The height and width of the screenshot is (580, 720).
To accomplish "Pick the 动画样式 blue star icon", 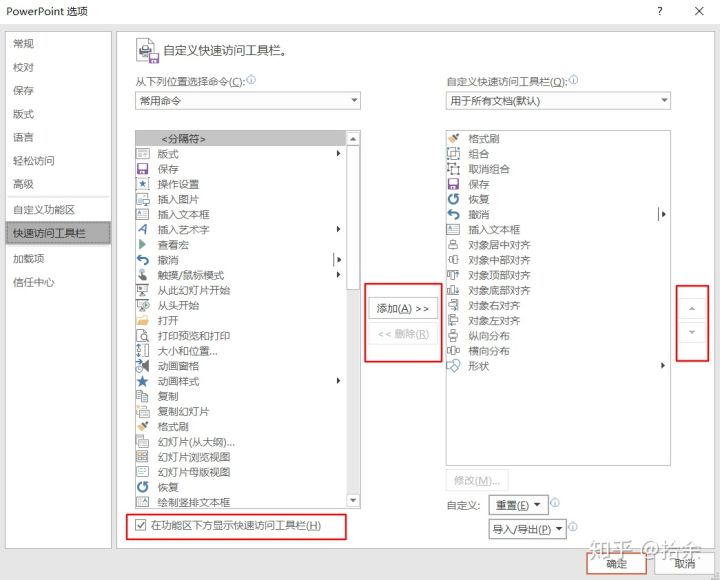I will pyautogui.click(x=143, y=381).
